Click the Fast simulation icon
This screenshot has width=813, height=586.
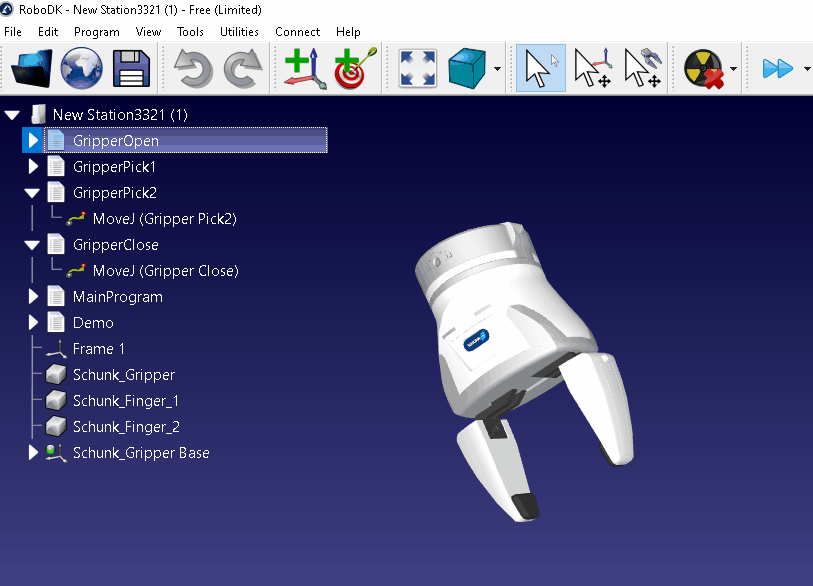pyautogui.click(x=778, y=68)
